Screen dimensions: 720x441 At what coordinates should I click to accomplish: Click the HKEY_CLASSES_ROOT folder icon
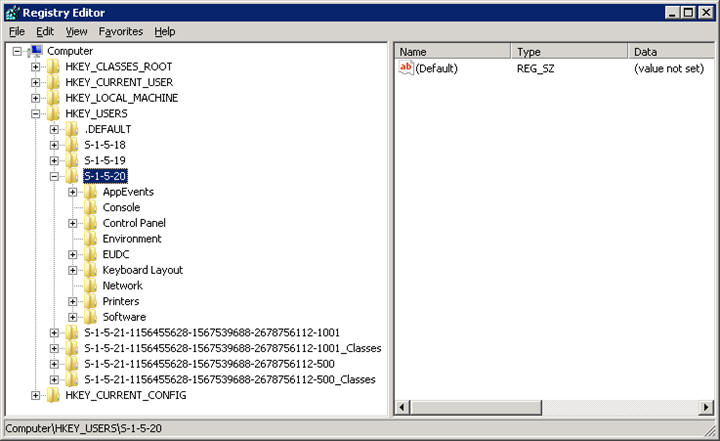pos(53,67)
